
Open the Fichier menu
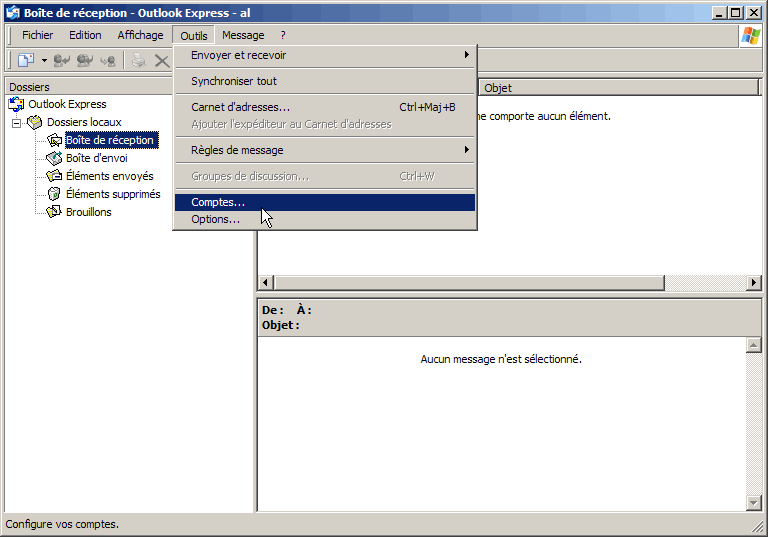(37, 35)
